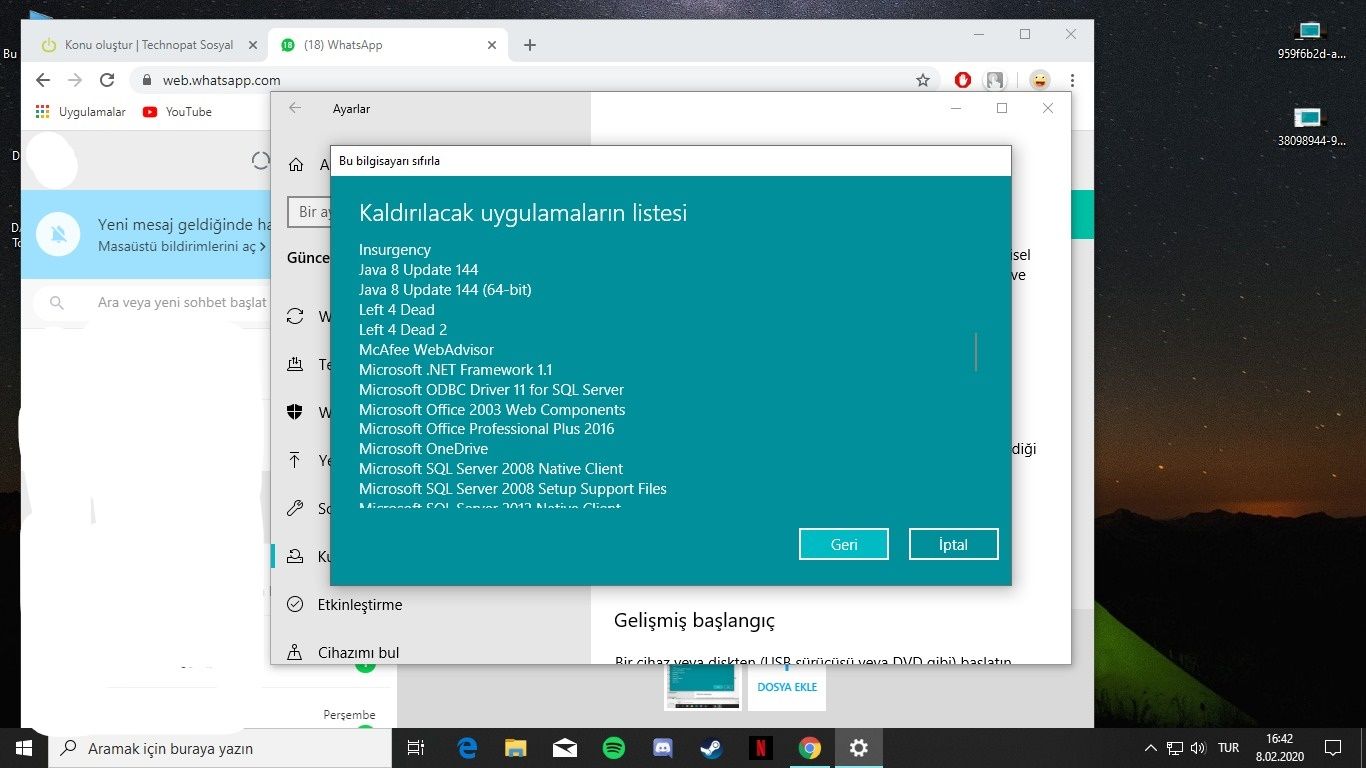
Task: Reload the WhatsApp web page
Action: pyautogui.click(x=107, y=80)
